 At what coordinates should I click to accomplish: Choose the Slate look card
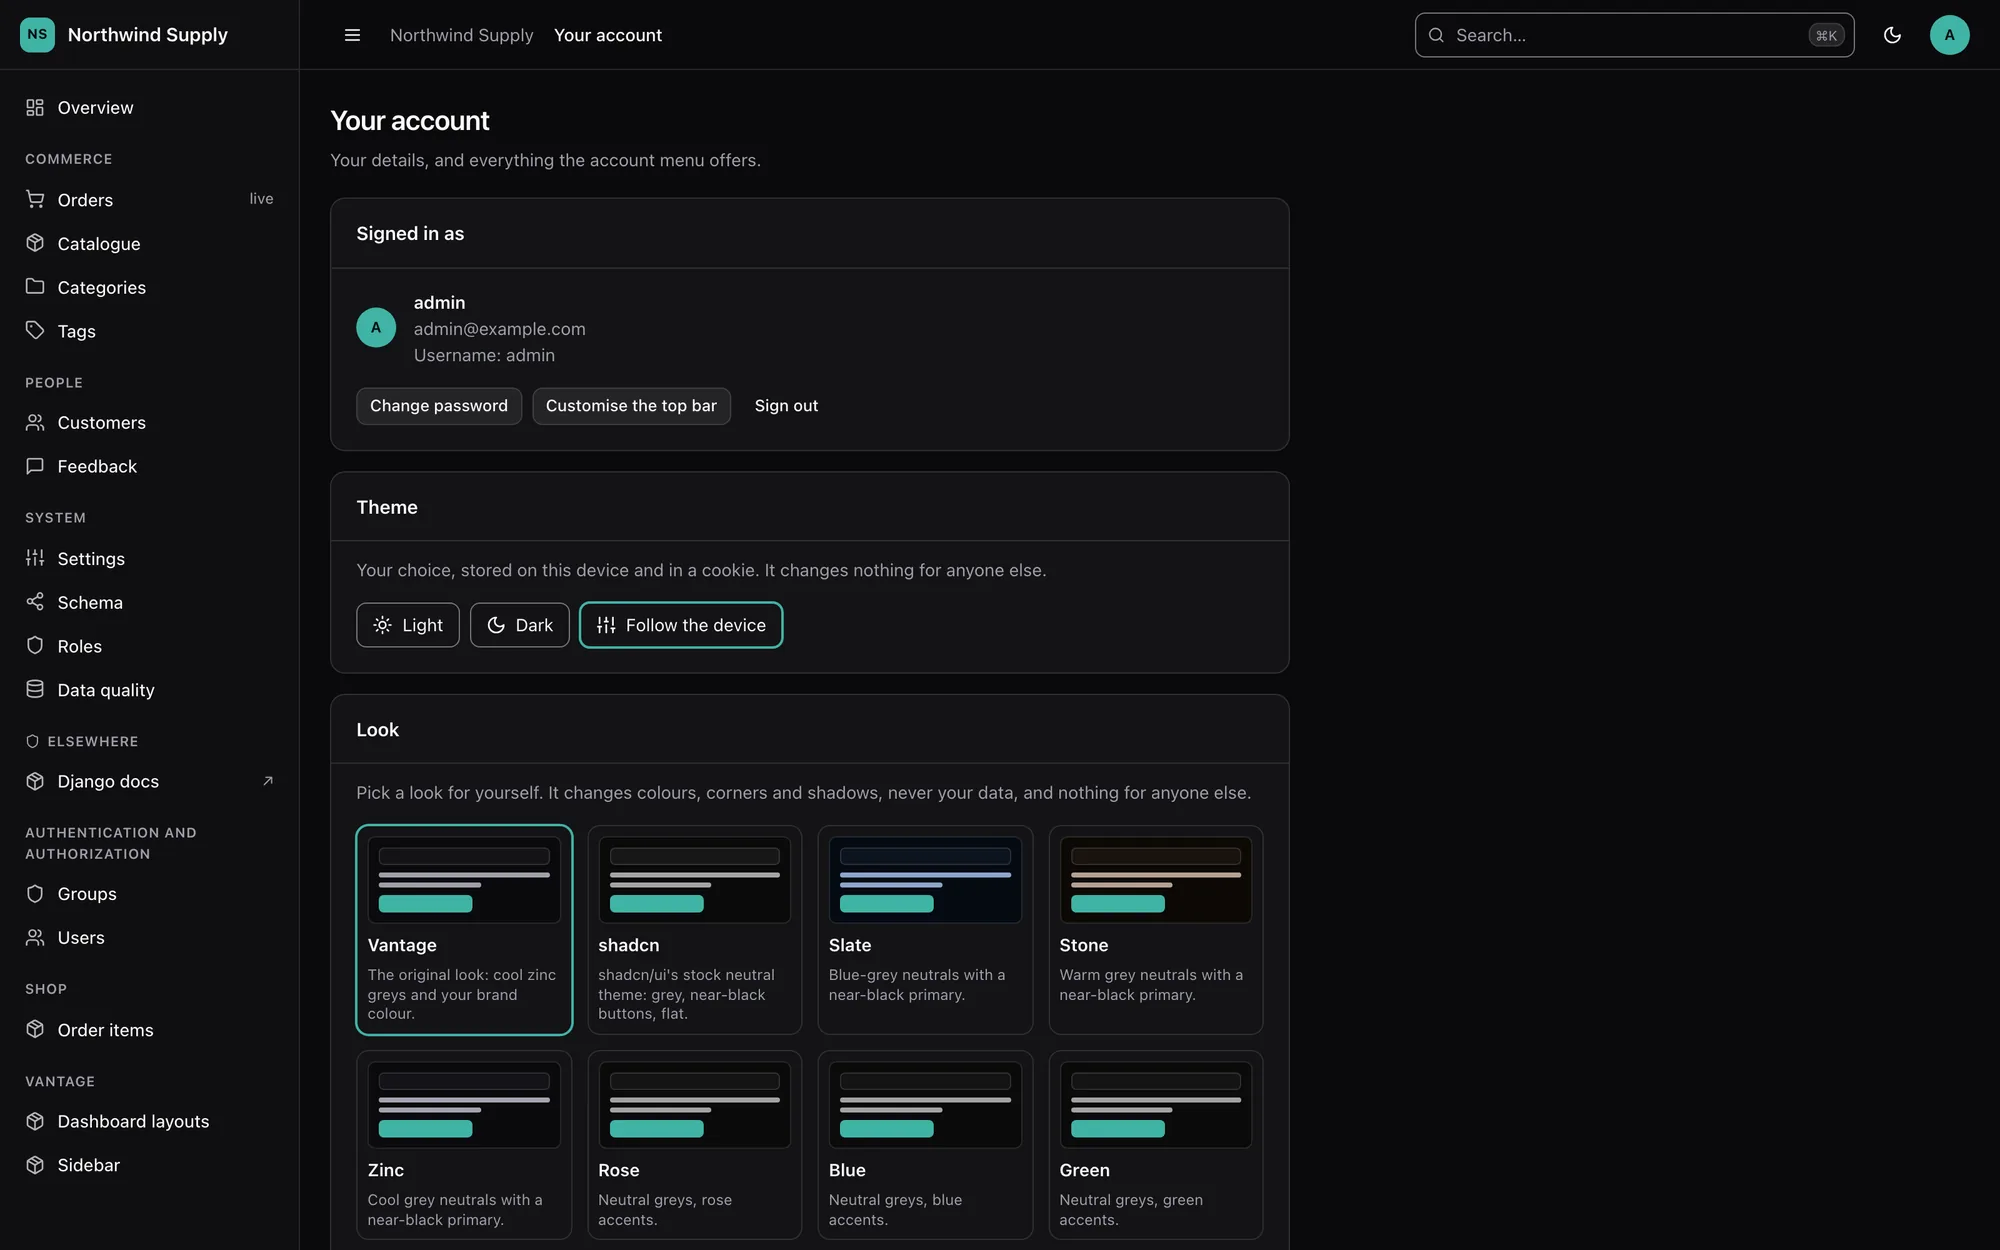[925, 930]
